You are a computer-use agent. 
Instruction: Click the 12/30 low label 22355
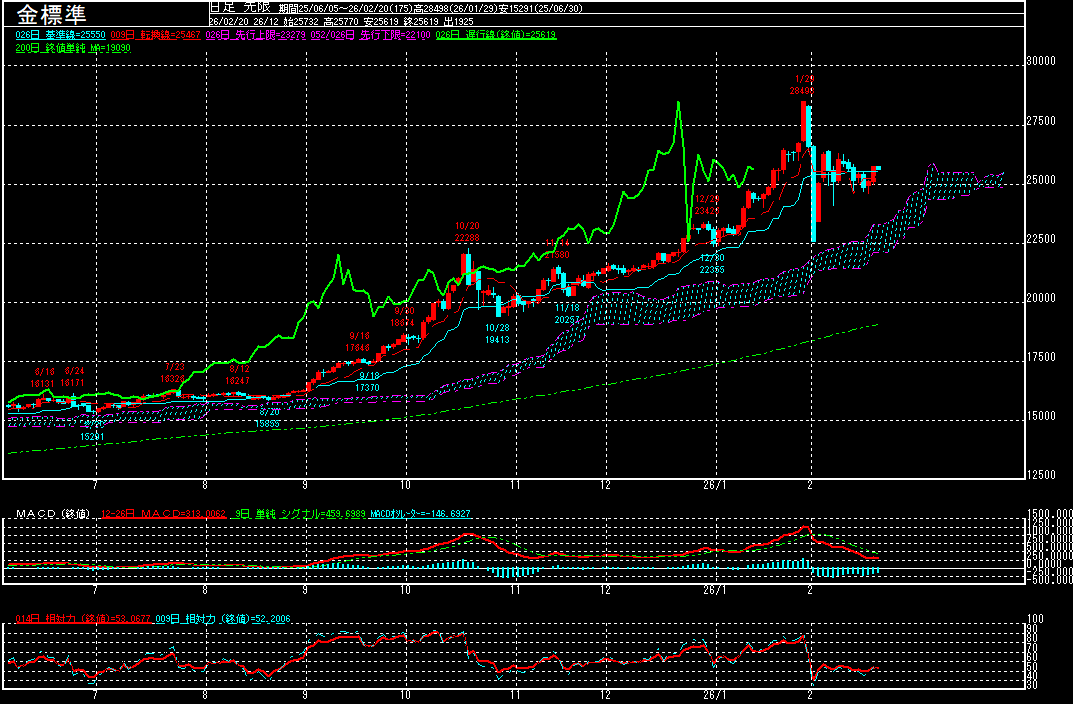(711, 270)
